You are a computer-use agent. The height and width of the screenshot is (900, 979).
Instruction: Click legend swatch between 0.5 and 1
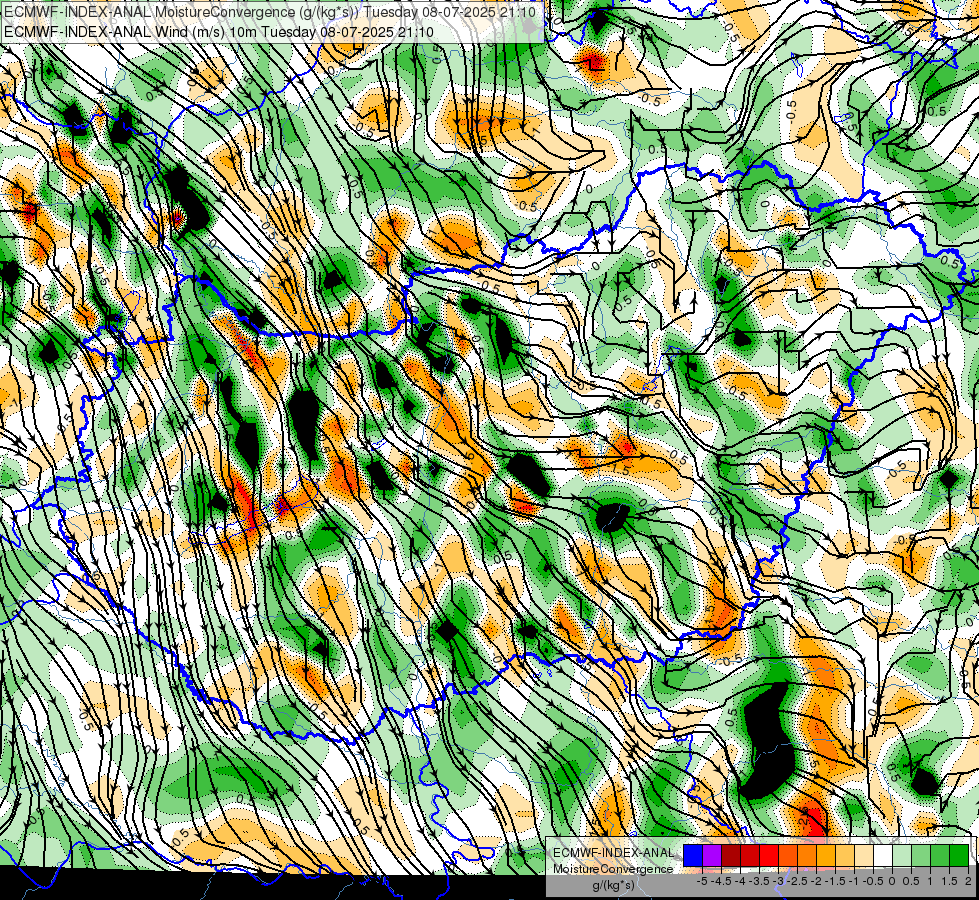tap(921, 856)
